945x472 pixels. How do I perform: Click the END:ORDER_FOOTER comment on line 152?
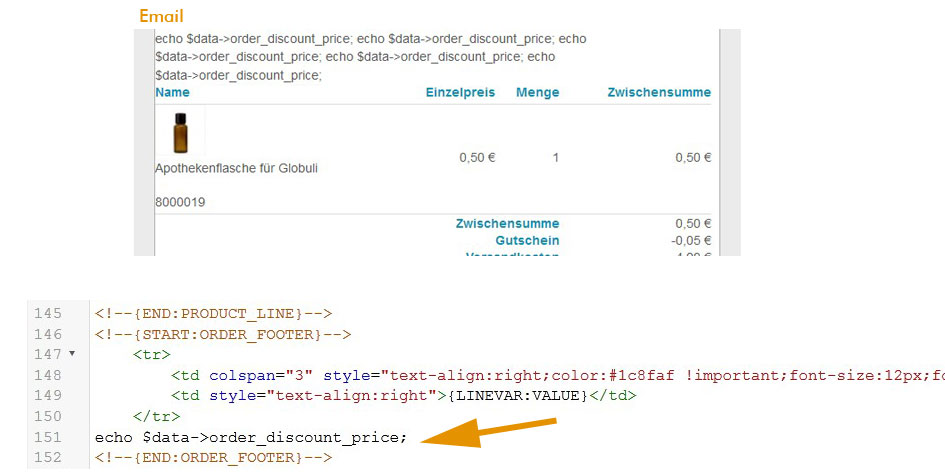[213, 458]
